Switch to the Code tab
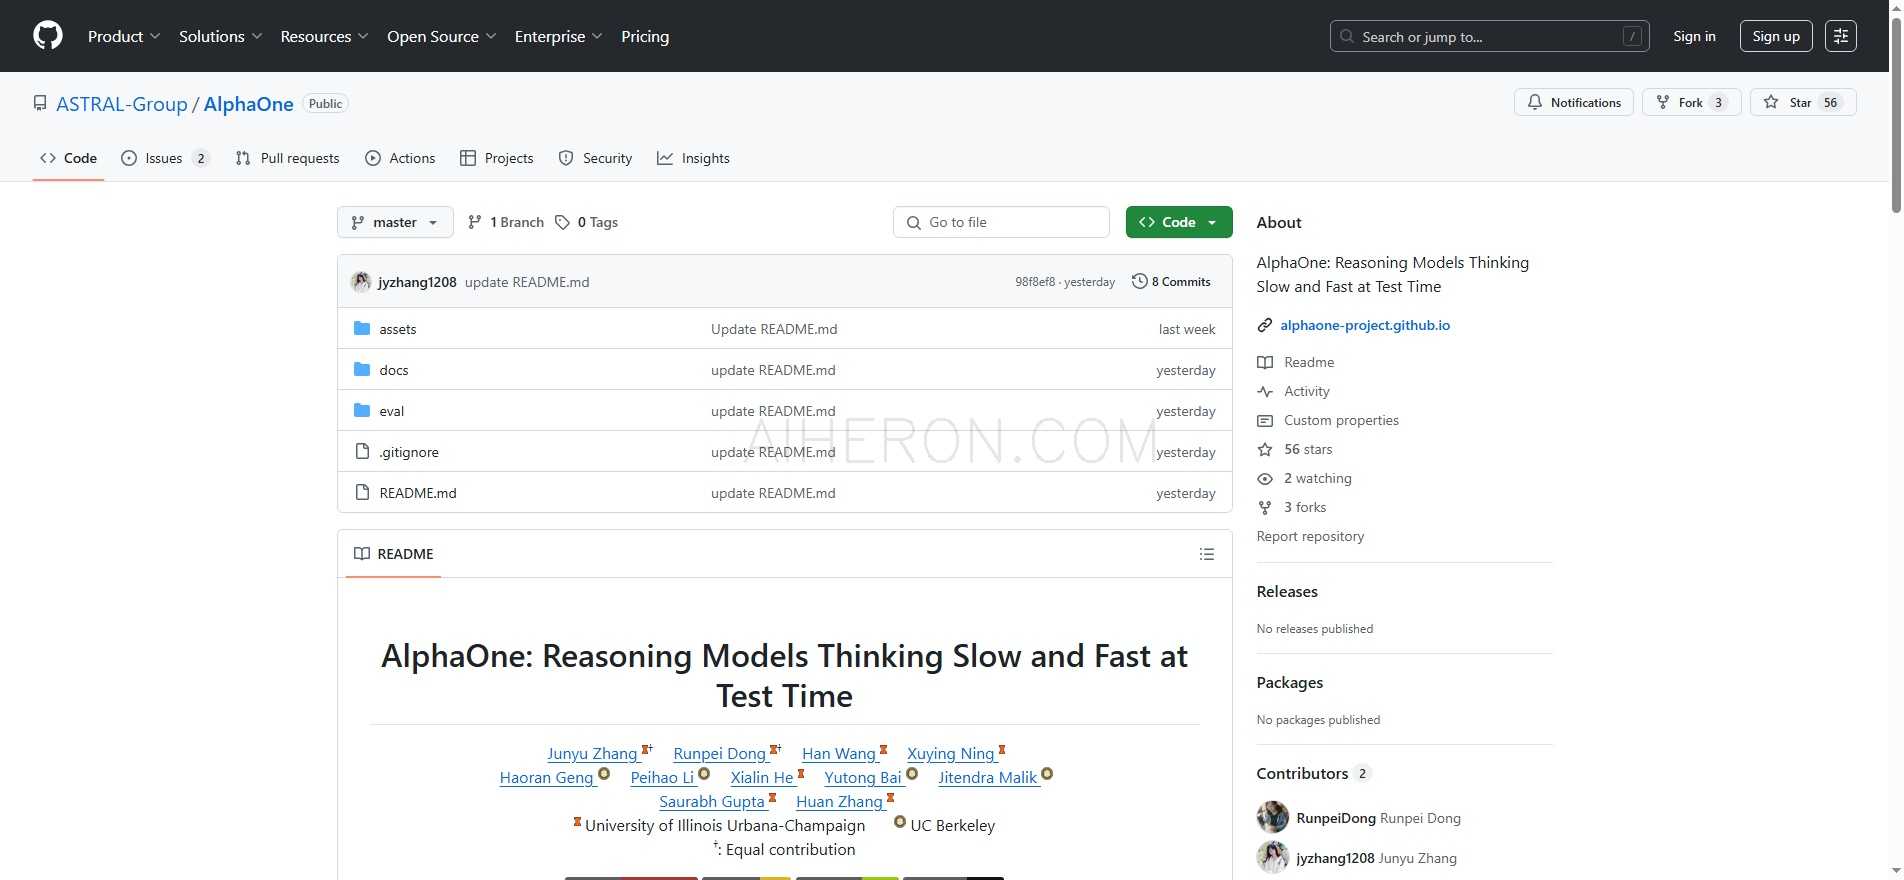 click(68, 158)
